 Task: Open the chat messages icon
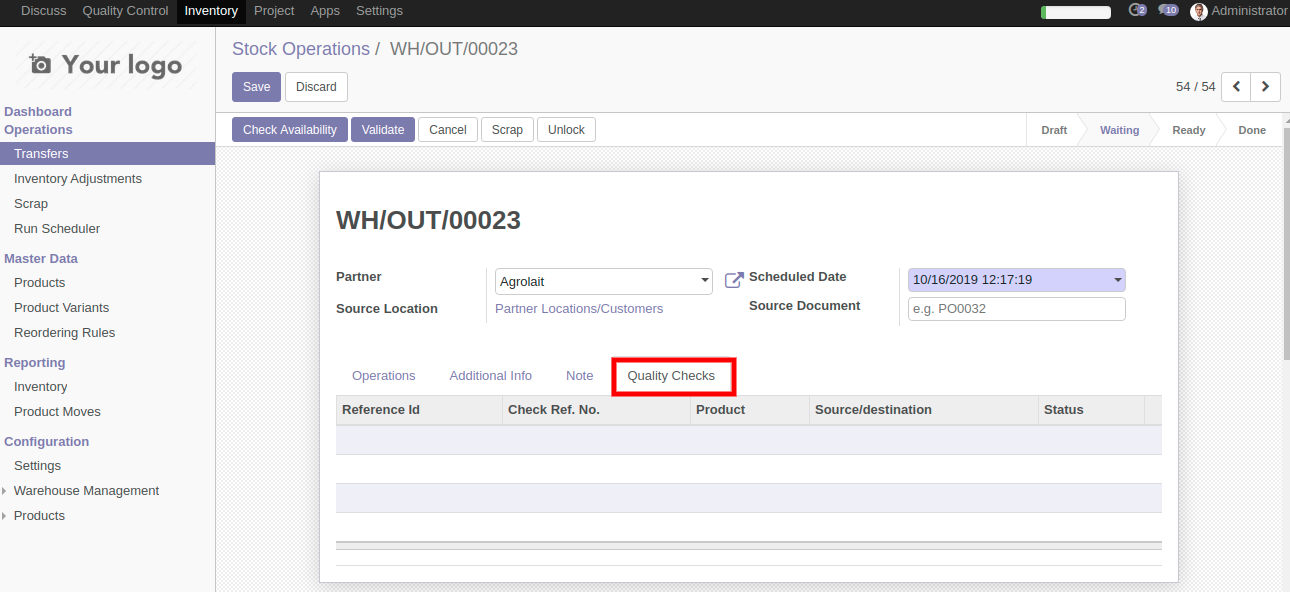click(x=1168, y=11)
